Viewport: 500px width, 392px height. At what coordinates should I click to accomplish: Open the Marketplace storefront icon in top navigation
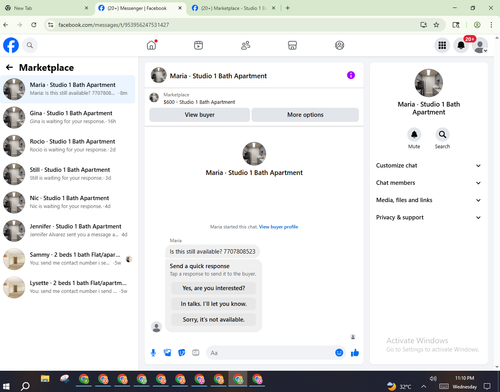tap(292, 45)
